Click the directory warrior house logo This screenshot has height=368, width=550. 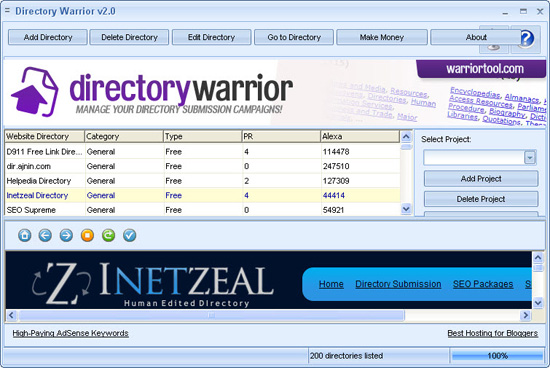coord(34,92)
